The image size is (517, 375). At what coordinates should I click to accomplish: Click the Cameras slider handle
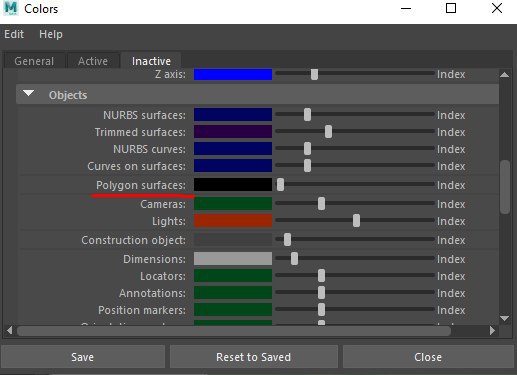[x=321, y=204]
